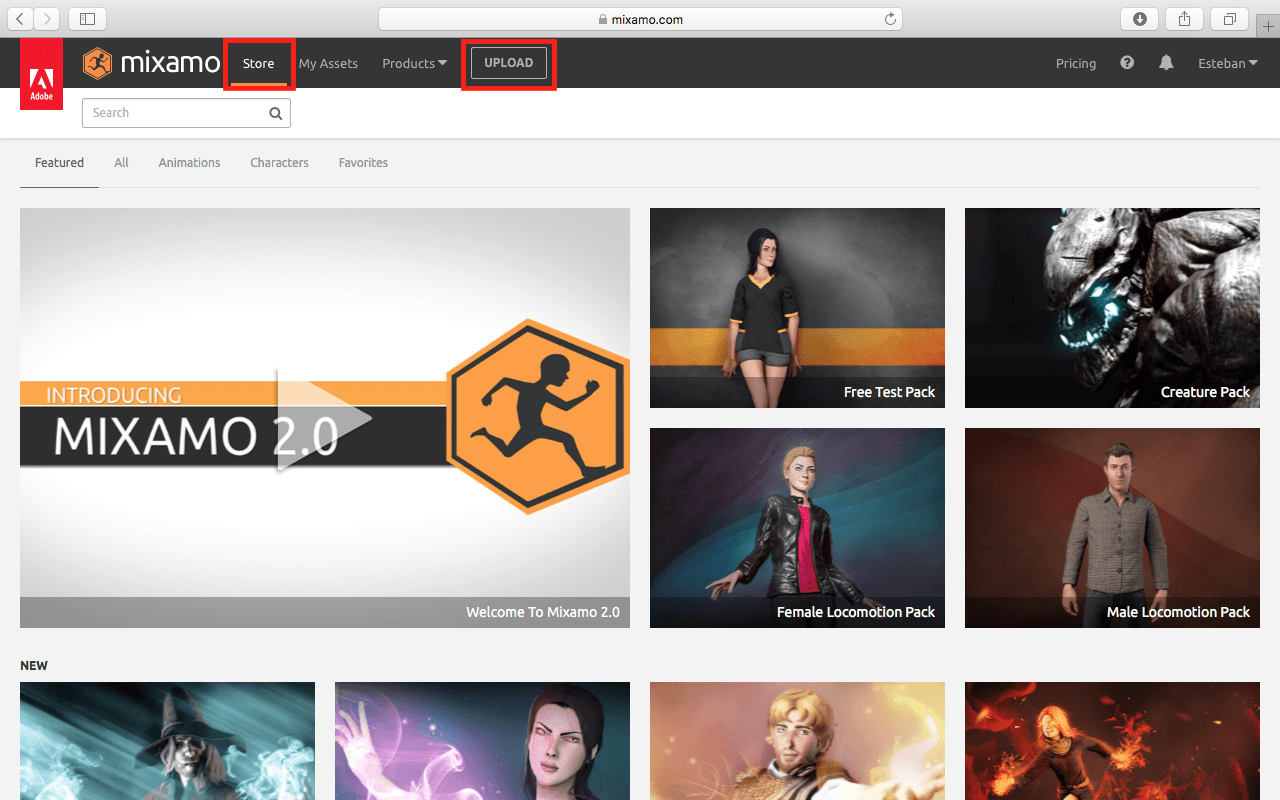Open the Esteban account dropdown
The width and height of the screenshot is (1280, 800).
point(1227,63)
